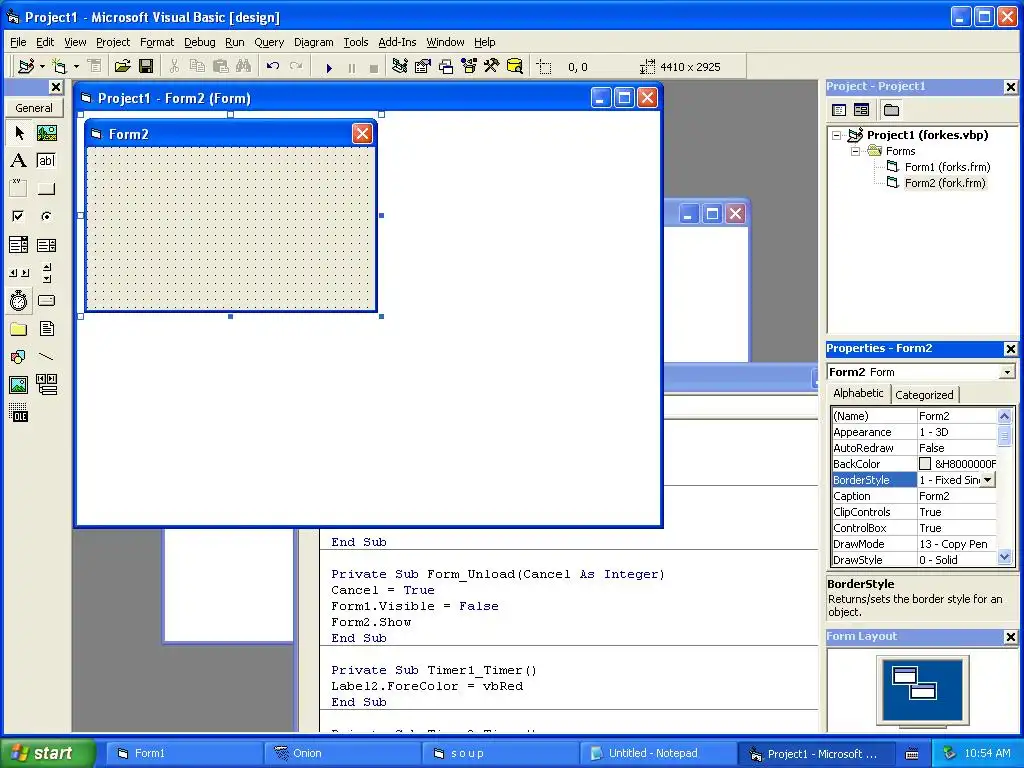Switch to the Alphabetic properties tab
Screen dimensions: 1024x768
tap(858, 393)
